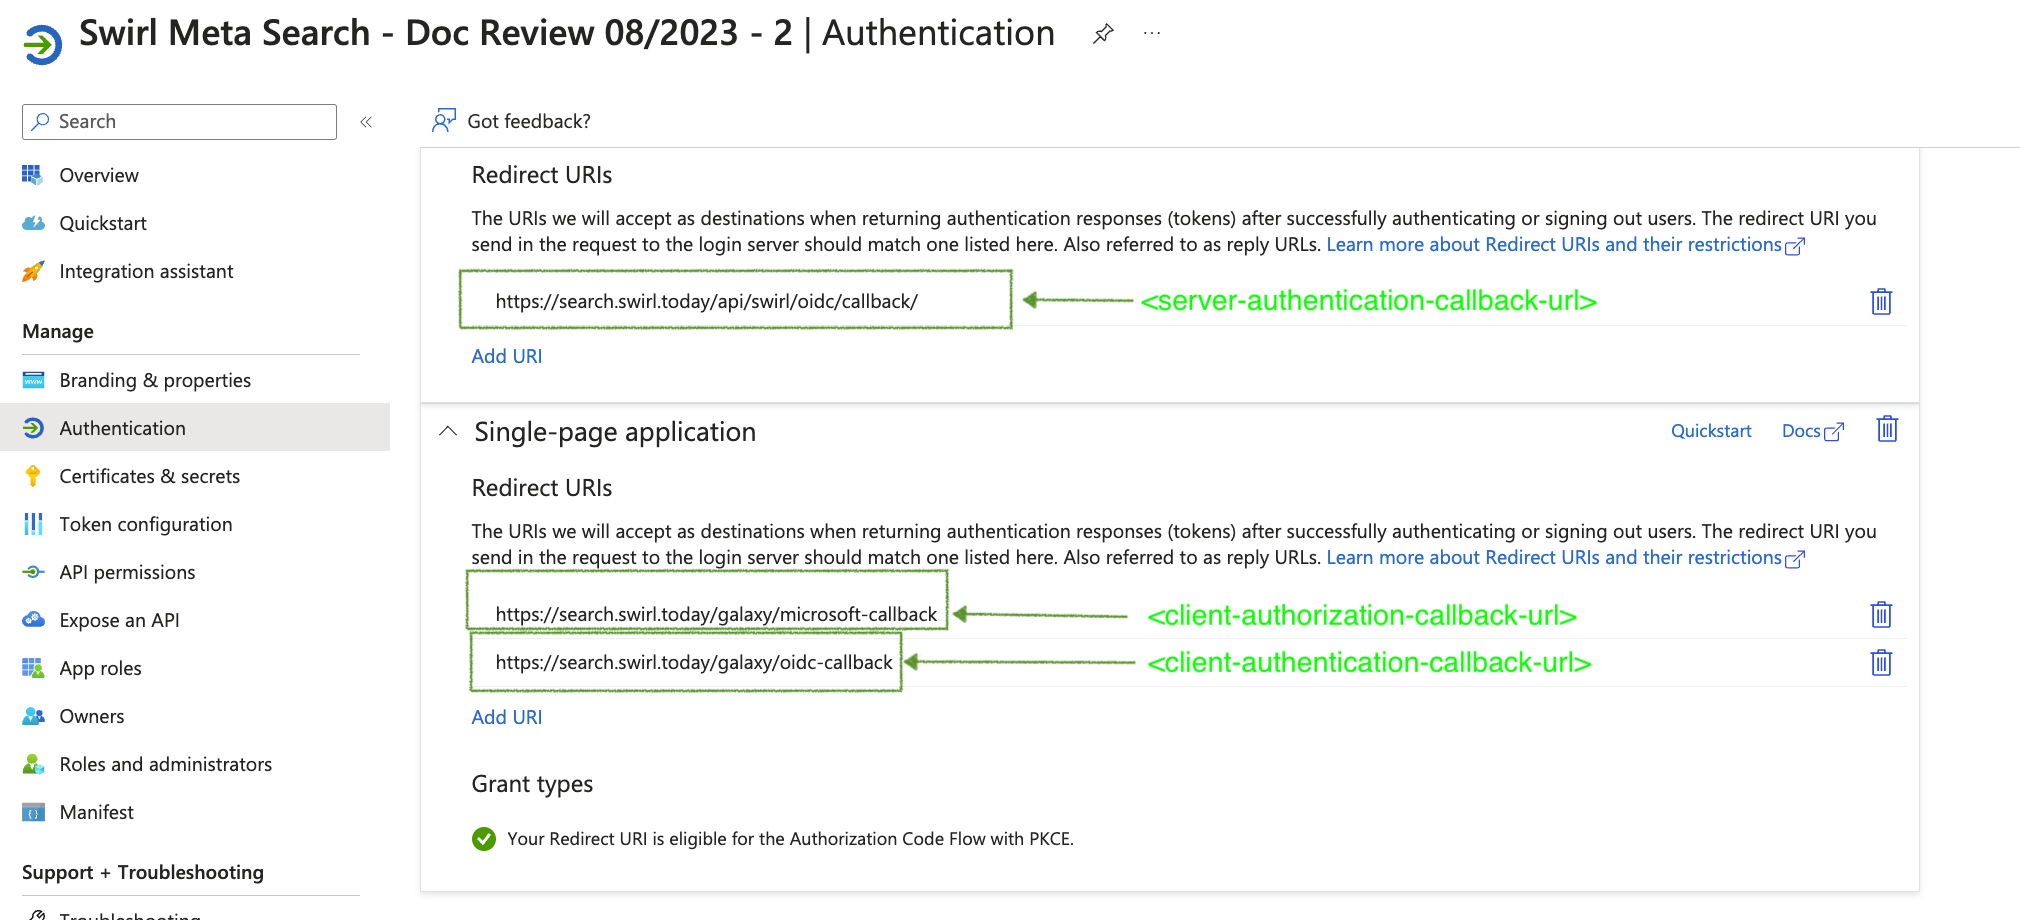Open Roles and administrators page
2020x920 pixels.
point(166,764)
